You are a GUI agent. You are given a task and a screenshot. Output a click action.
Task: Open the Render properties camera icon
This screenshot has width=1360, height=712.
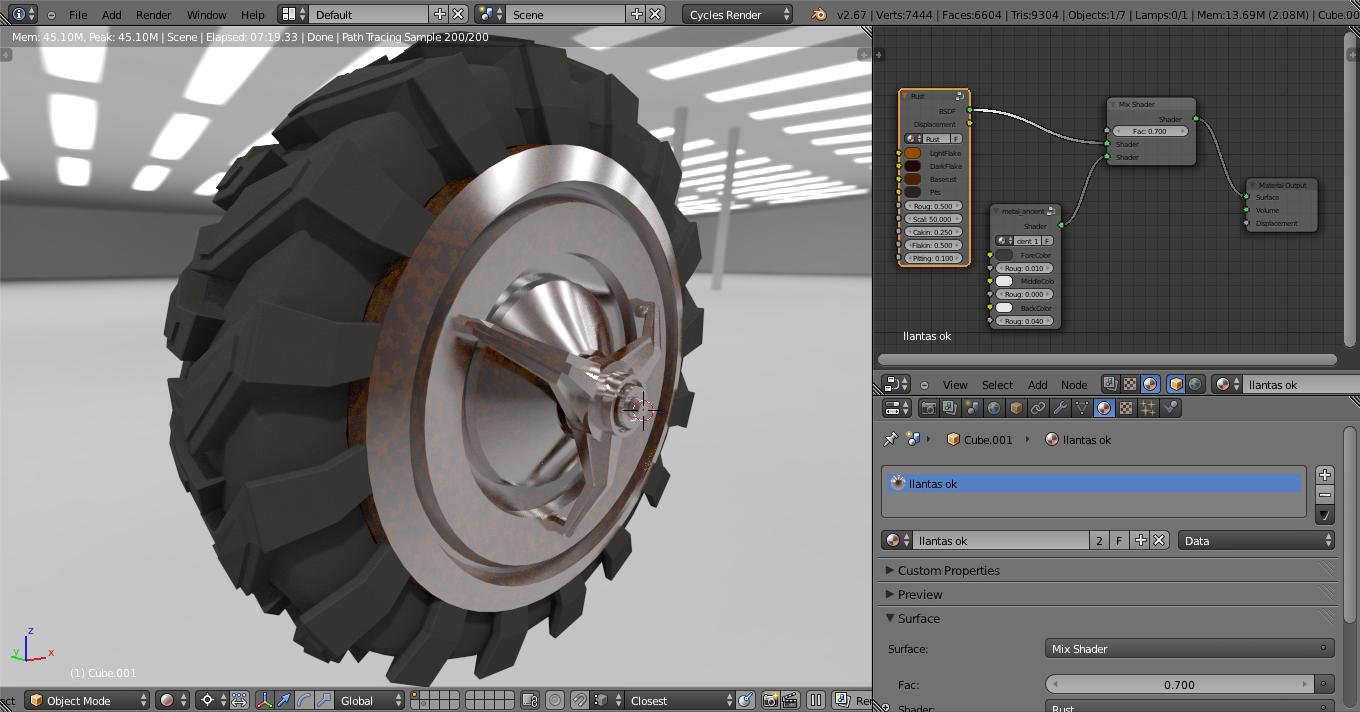[929, 408]
